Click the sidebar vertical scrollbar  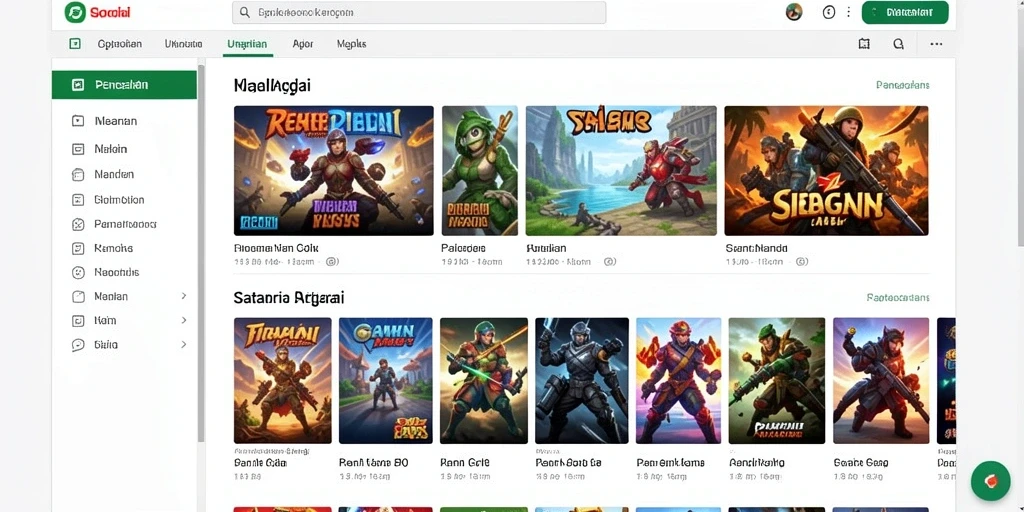tap(201, 253)
